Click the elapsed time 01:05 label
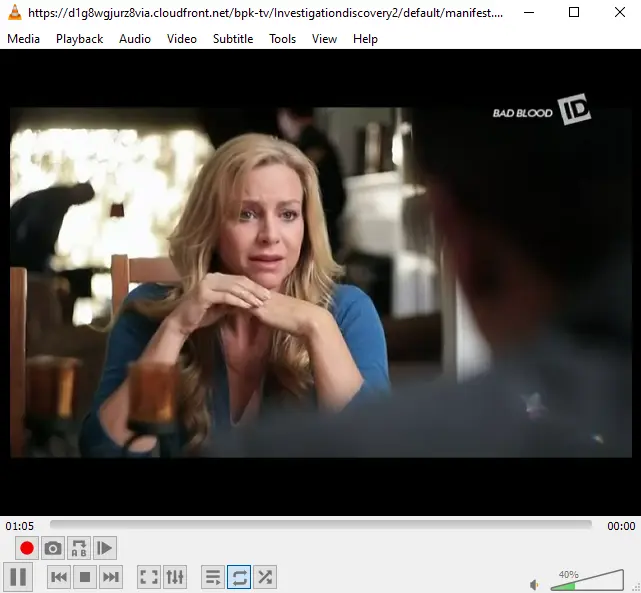Viewport: 641px width, 593px height. (20, 526)
